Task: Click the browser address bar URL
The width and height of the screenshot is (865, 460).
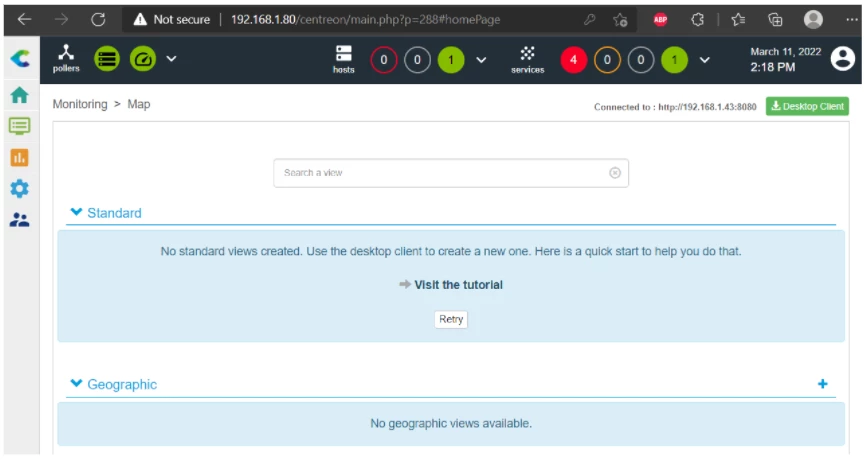Action: pyautogui.click(x=365, y=20)
